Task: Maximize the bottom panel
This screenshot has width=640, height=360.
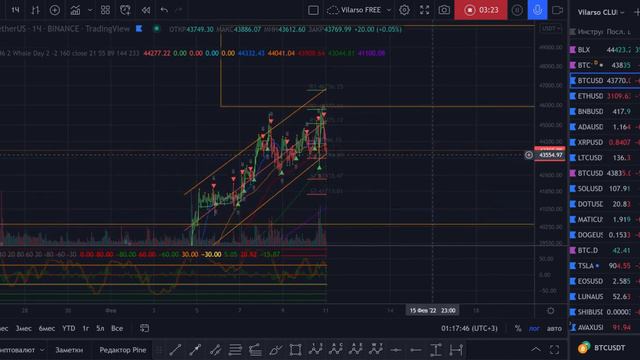Action: pos(554,349)
